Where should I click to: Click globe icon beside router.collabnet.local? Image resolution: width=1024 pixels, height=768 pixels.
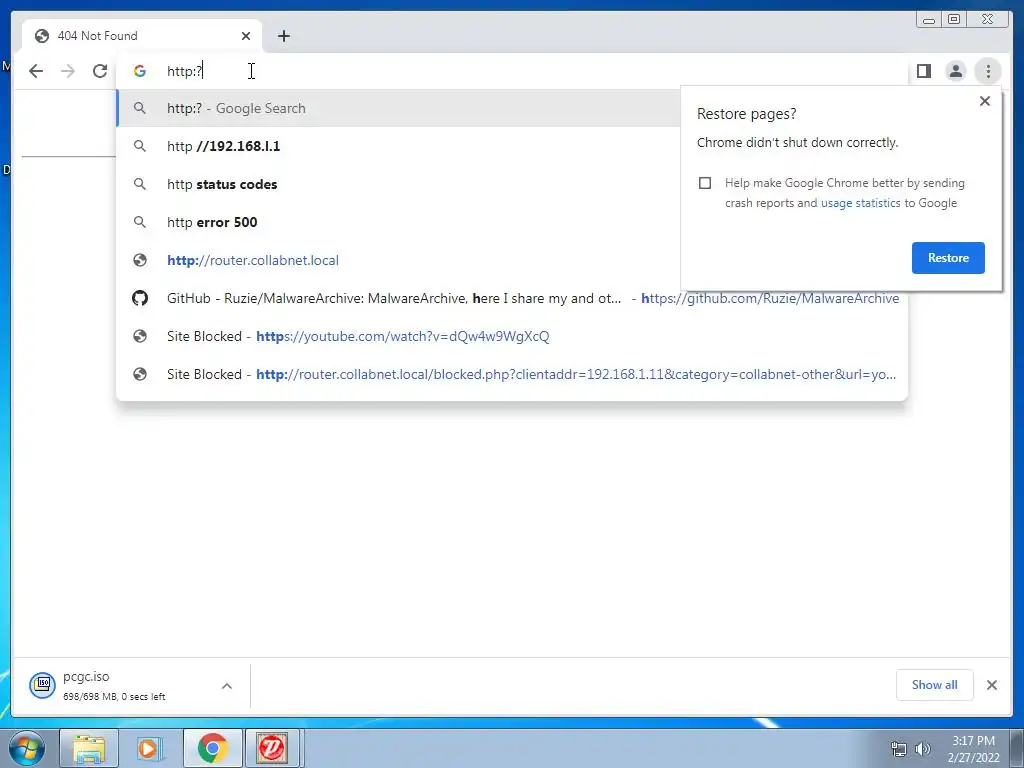tap(140, 260)
